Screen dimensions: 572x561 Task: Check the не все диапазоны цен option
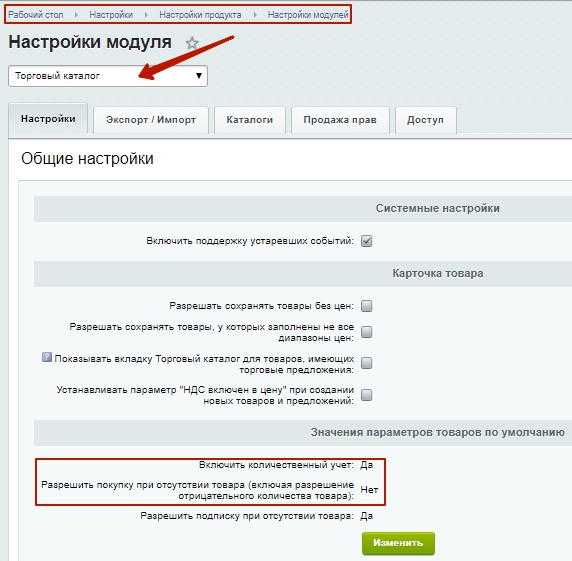[x=366, y=332]
